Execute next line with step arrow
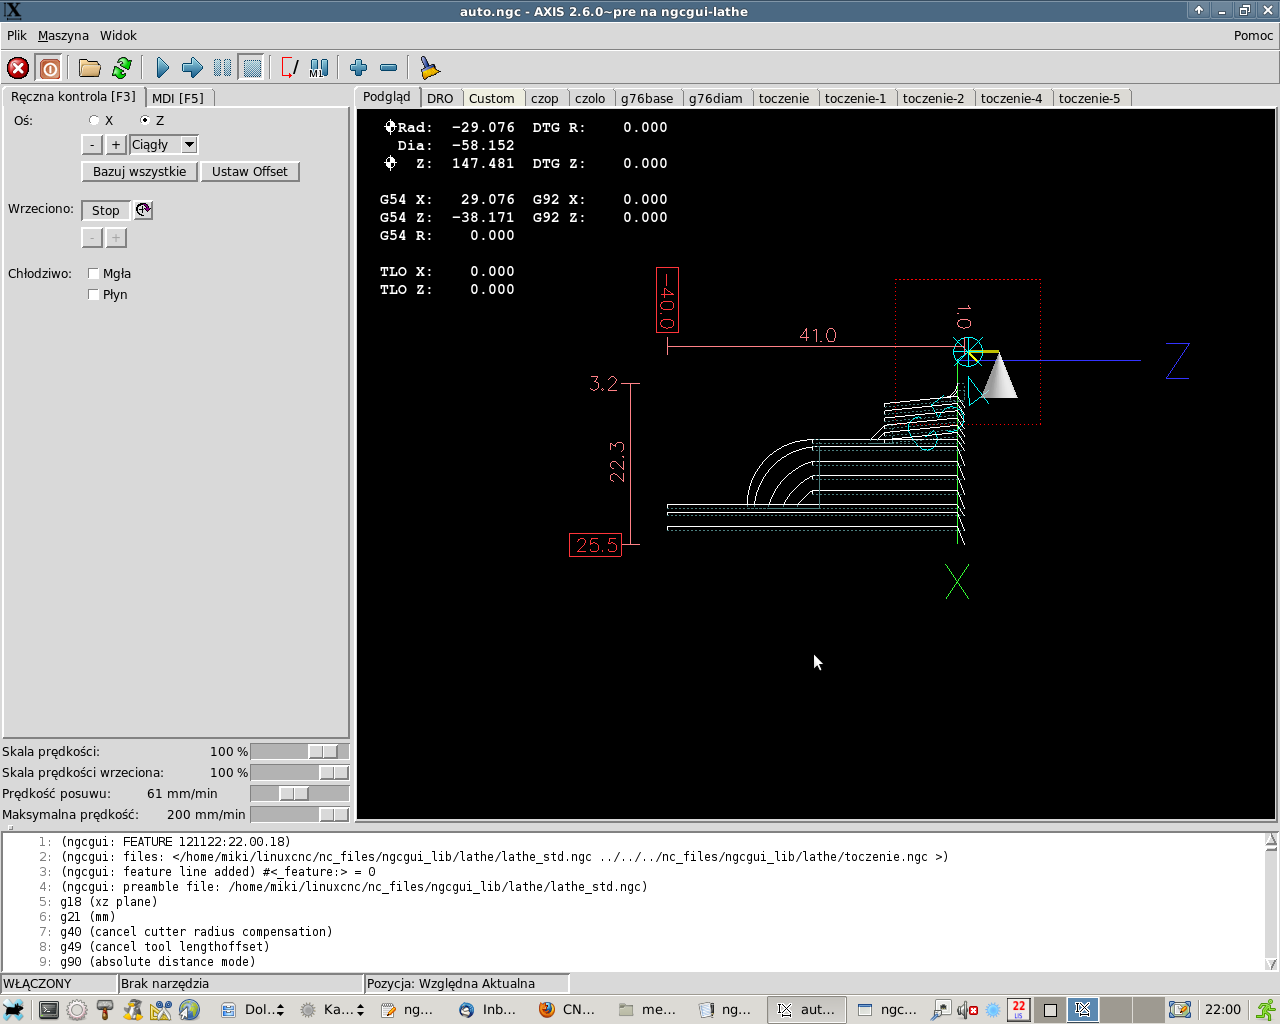 click(192, 68)
